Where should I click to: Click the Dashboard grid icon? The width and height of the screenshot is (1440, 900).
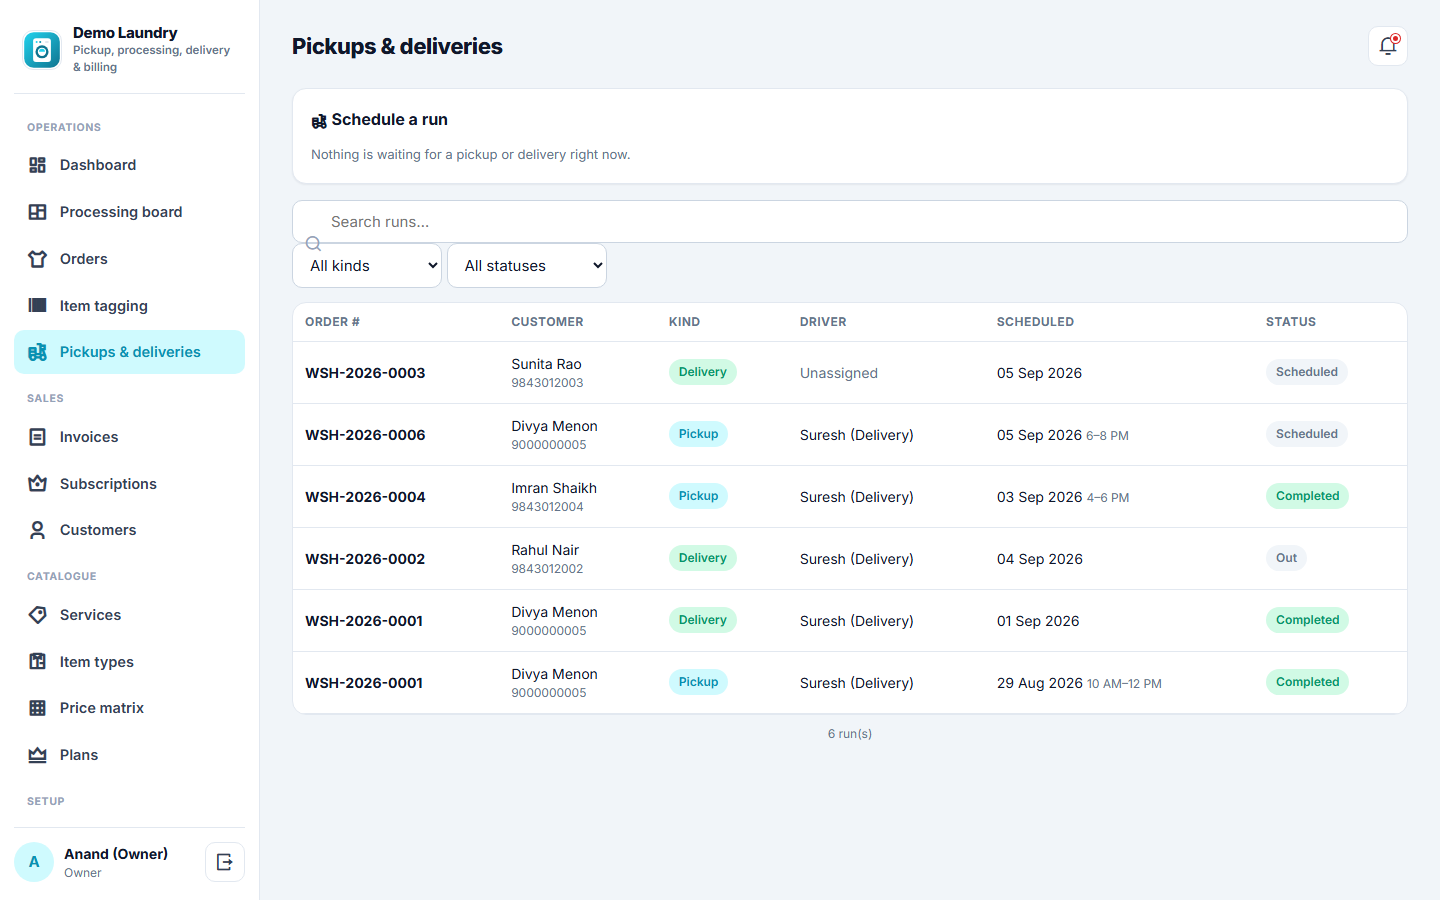[x=38, y=165]
